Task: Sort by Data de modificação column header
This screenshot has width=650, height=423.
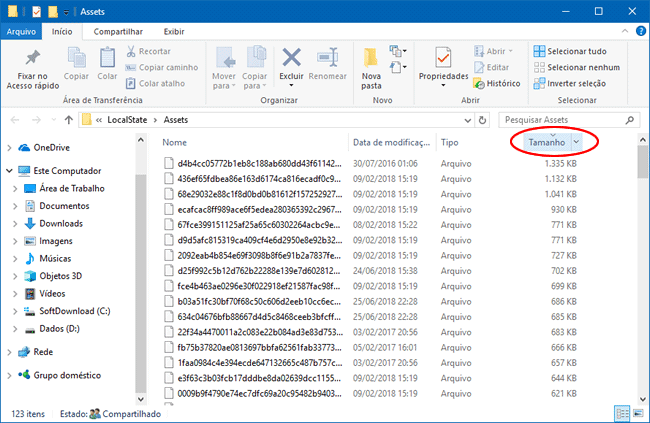Action: pyautogui.click(x=390, y=143)
